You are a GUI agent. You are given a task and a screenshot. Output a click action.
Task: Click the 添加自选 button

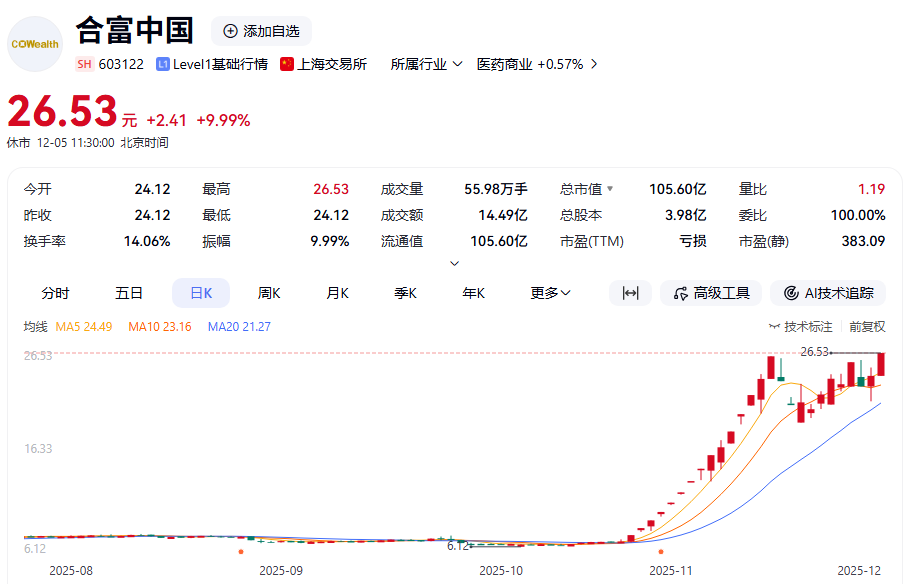(x=261, y=31)
